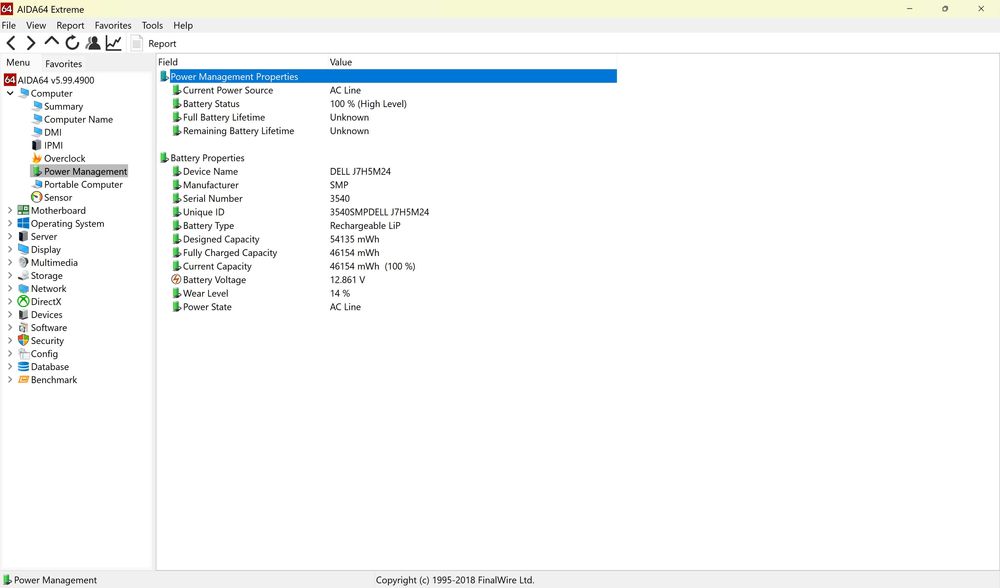The width and height of the screenshot is (1000, 588).
Task: Select the DMI tree item
Action: [53, 132]
